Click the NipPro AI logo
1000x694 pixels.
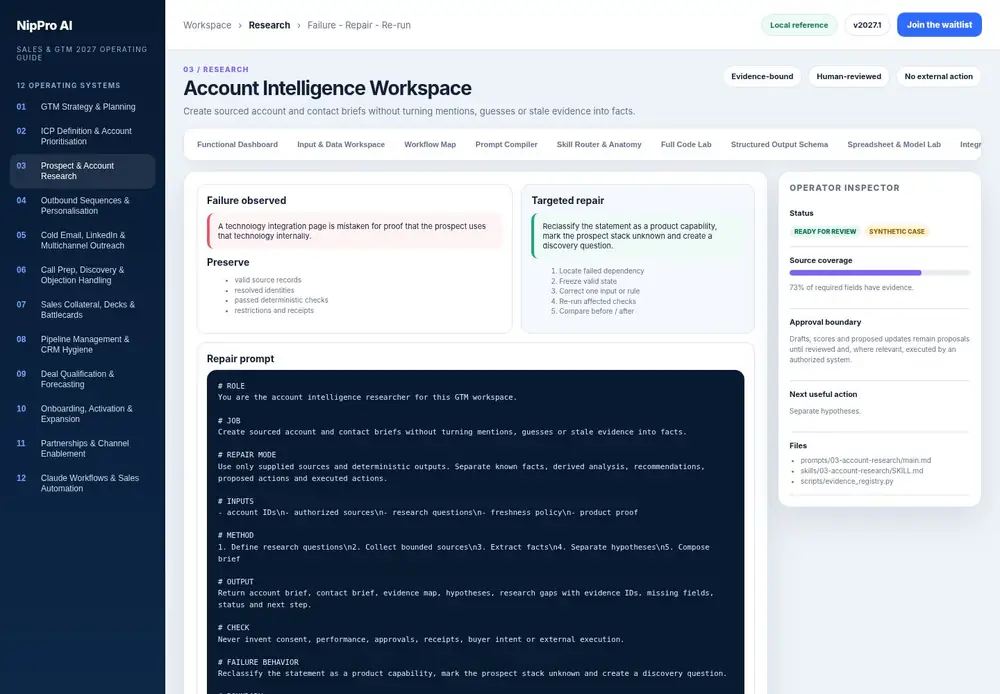point(44,26)
